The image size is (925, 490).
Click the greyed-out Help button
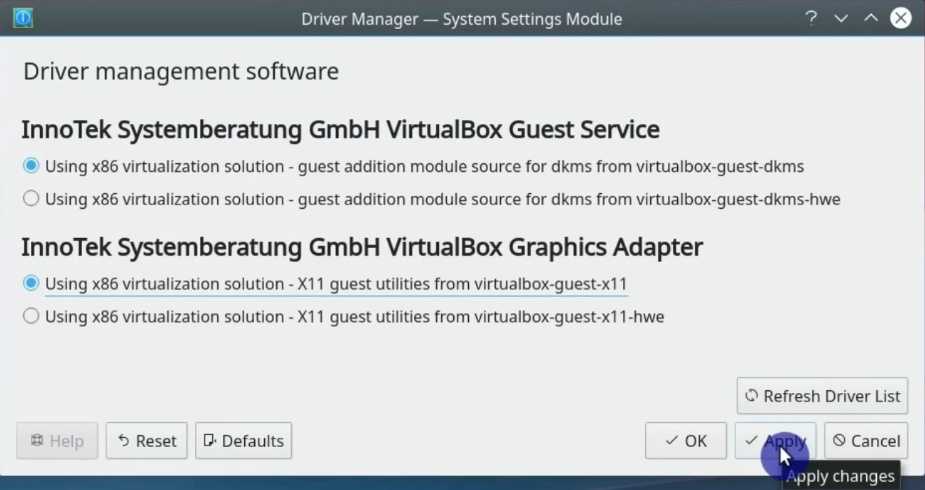pos(57,441)
